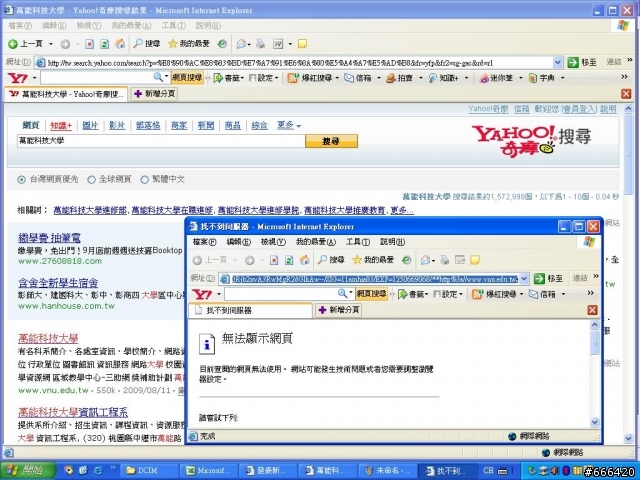
Task: Expand 更多 dropdown in Yahoo search categories
Action: coord(289,125)
